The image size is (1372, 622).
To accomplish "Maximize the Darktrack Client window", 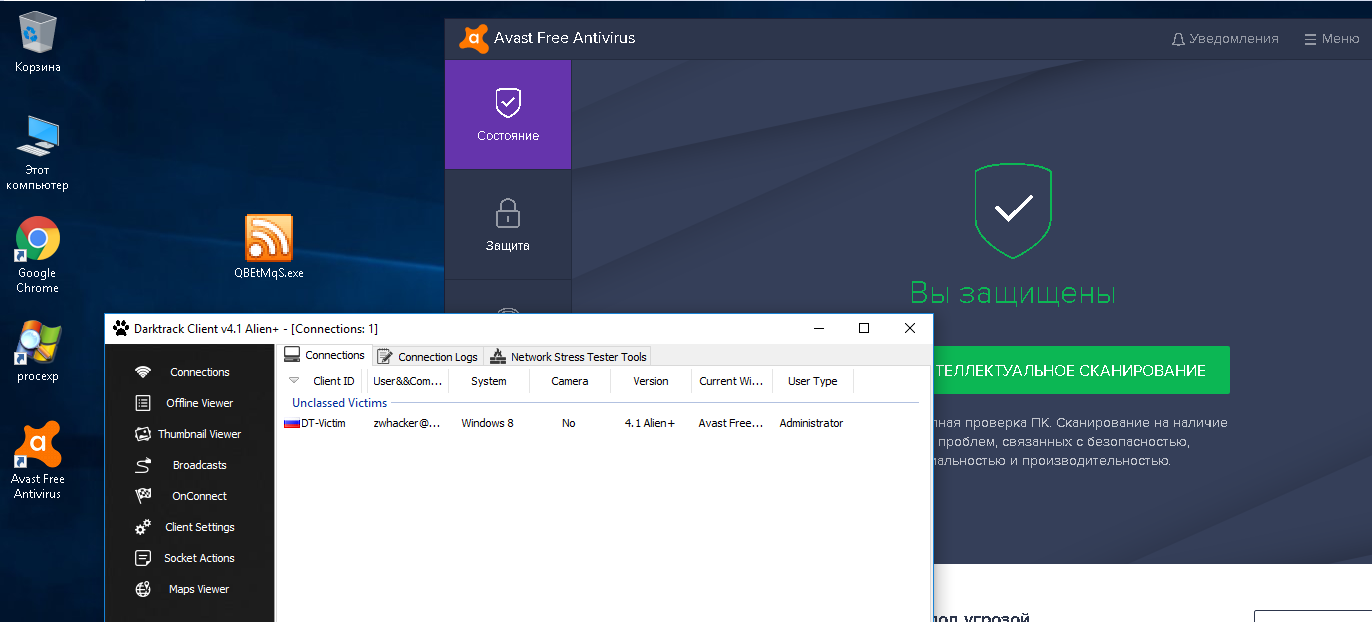I will pyautogui.click(x=864, y=328).
